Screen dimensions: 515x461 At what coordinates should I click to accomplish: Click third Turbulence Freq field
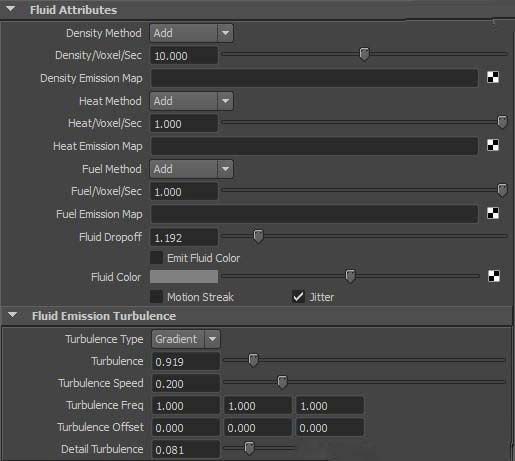(x=330, y=406)
